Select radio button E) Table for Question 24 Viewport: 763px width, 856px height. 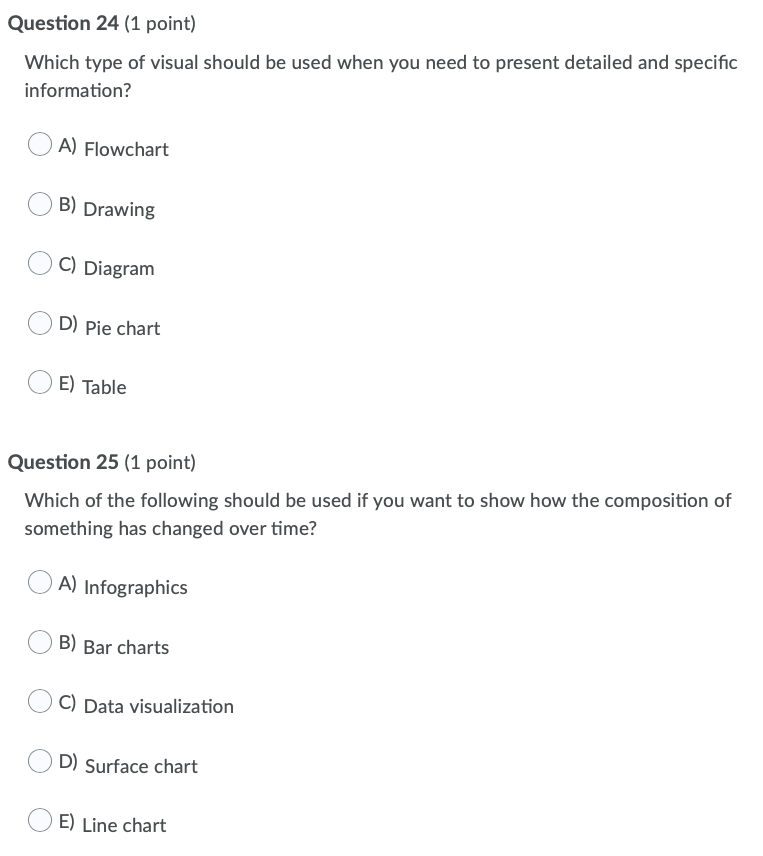[x=39, y=381]
